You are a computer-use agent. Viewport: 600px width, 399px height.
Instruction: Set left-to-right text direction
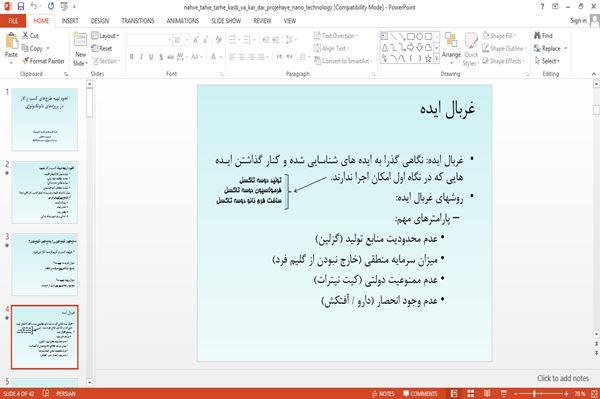pyautogui.click(x=280, y=57)
